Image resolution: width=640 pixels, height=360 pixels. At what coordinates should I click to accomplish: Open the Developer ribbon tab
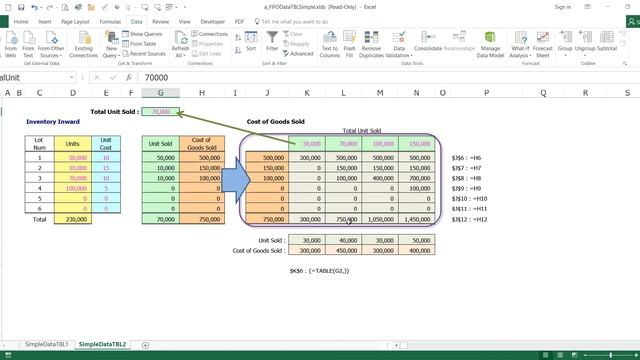tap(213, 22)
